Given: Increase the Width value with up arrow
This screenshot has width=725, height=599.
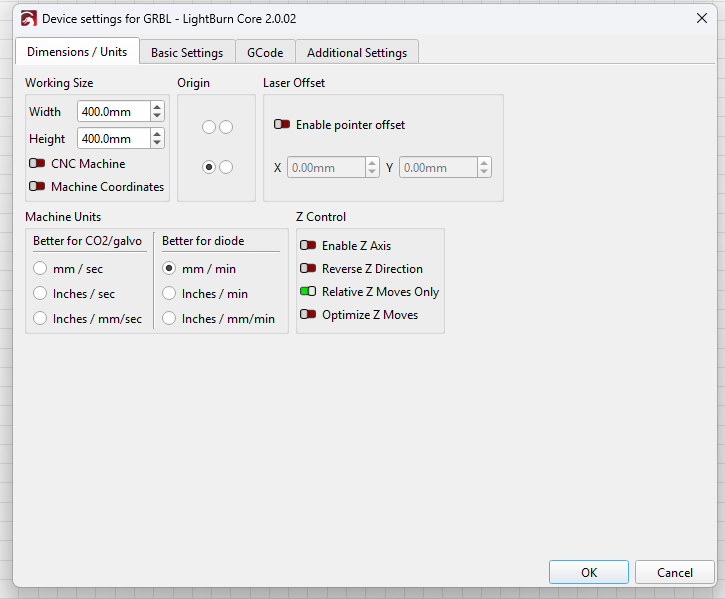Looking at the screenshot, I should 157,107.
